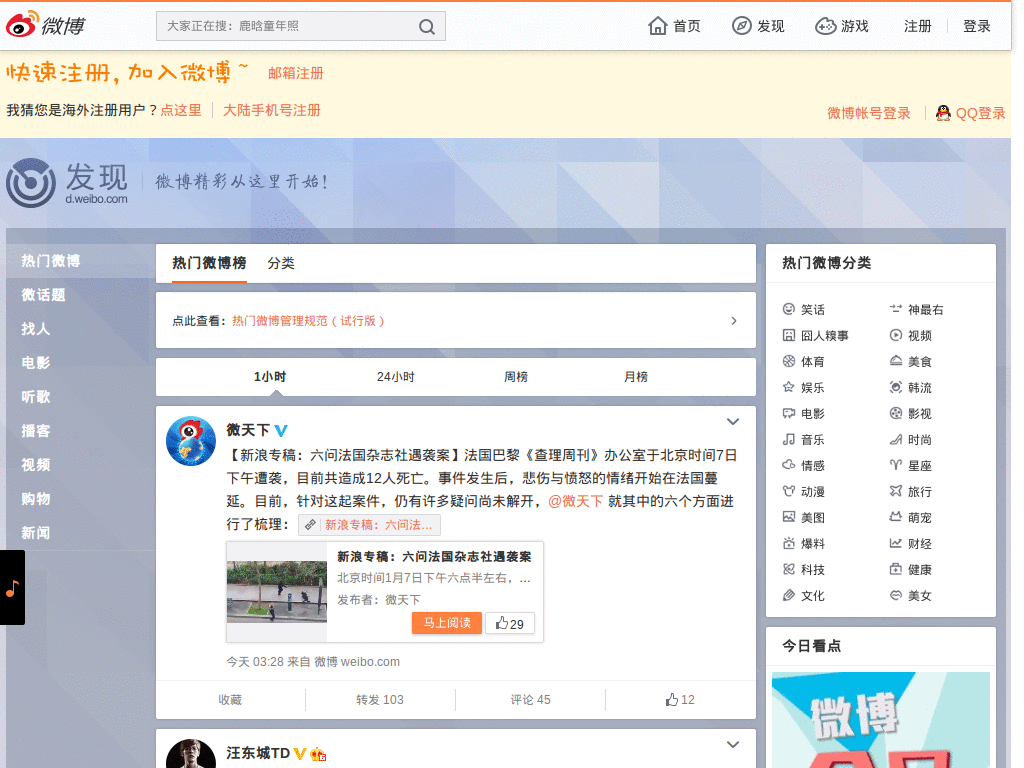This screenshot has height=768, width=1024.
Task: Click 转发 103 under the post
Action: point(379,700)
